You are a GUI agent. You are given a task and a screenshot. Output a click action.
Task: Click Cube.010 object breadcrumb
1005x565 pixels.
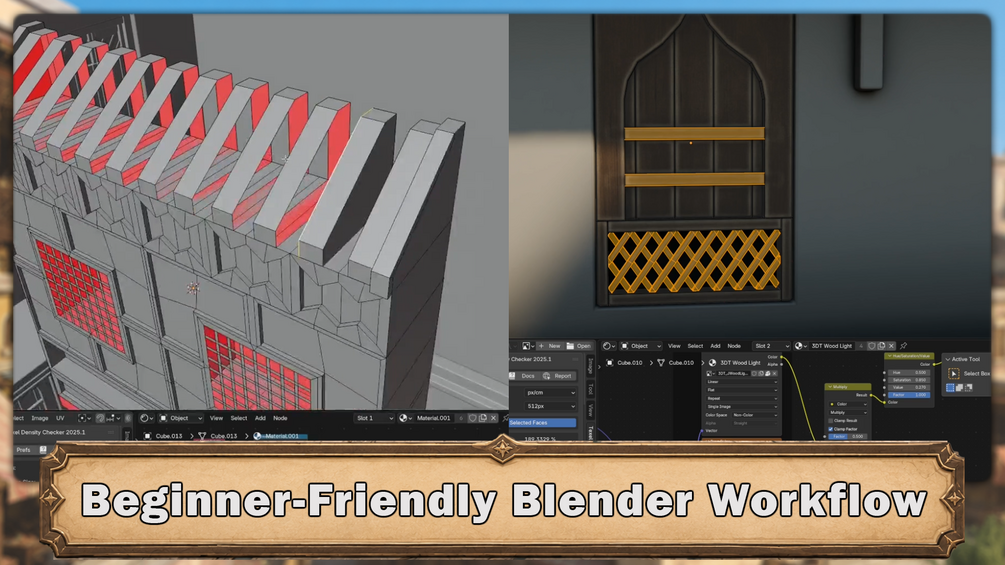click(x=624, y=363)
